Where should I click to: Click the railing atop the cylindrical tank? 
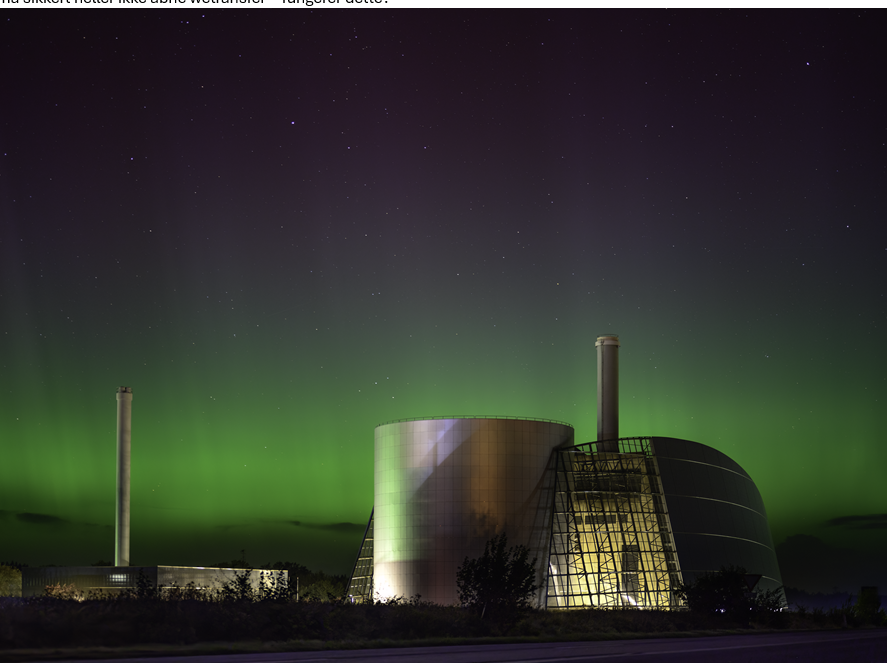click(x=473, y=421)
